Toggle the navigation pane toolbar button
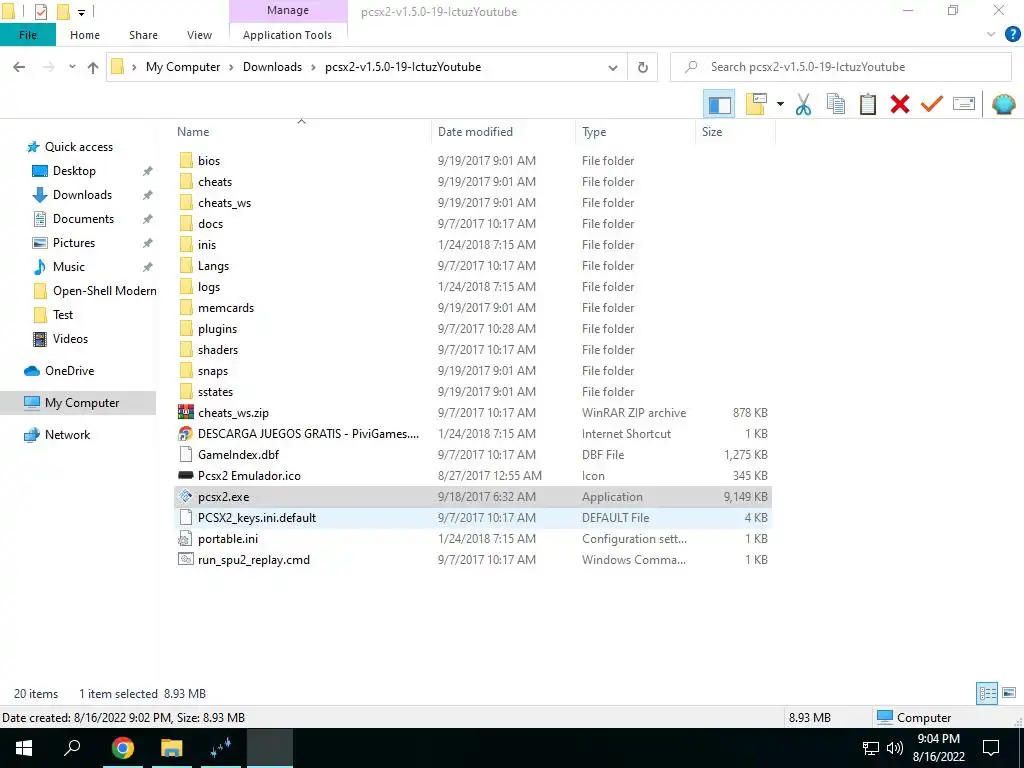 (x=719, y=104)
